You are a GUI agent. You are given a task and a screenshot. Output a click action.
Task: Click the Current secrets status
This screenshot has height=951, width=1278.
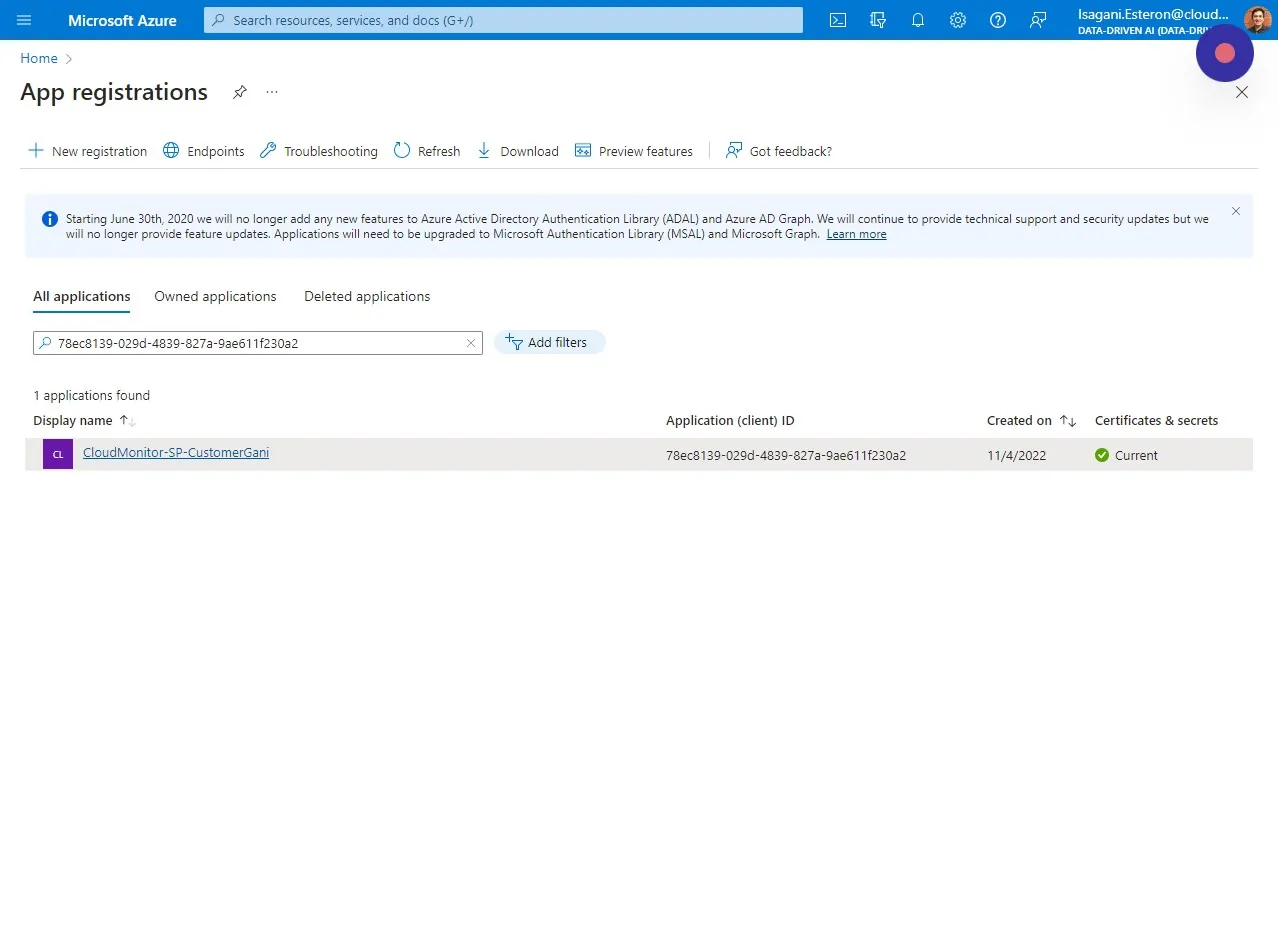tap(1136, 455)
